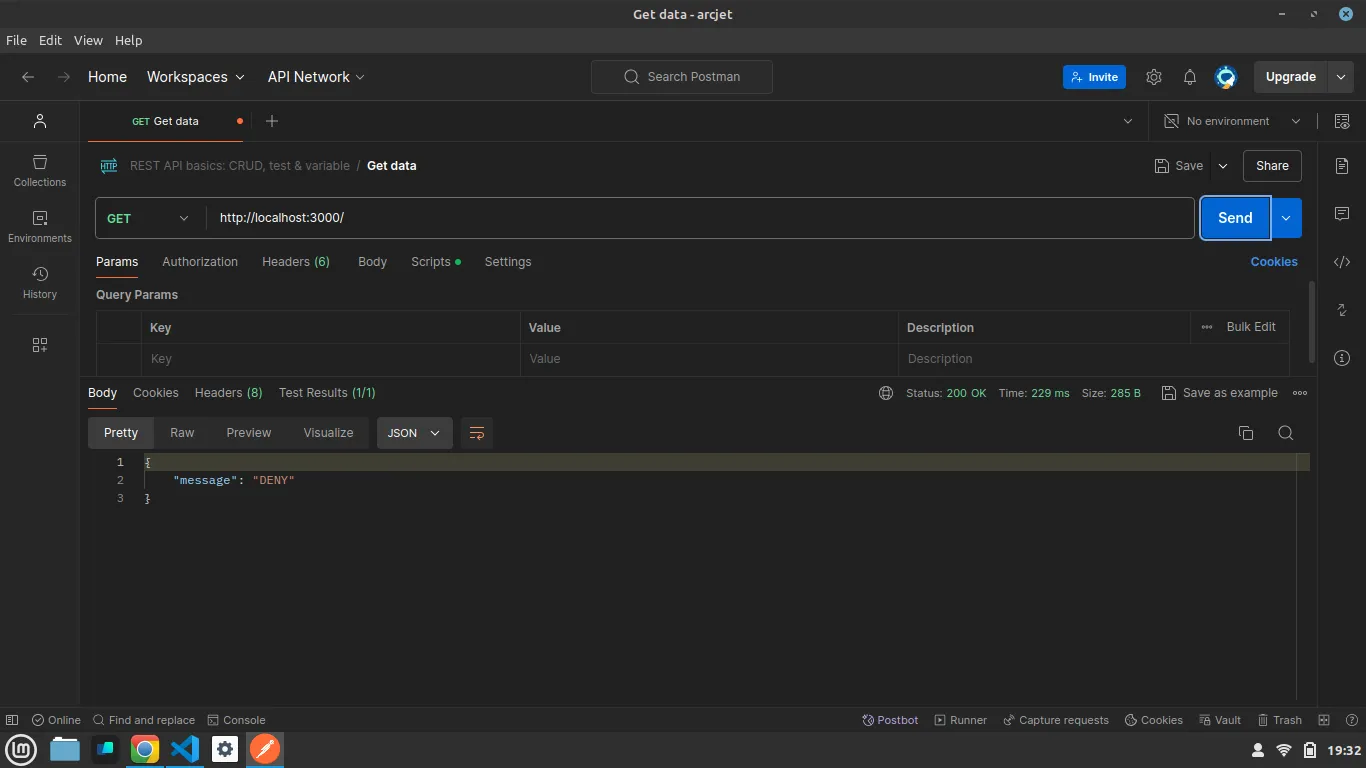Screen dimensions: 1366x768
Task: Click the request URL input field
Action: (x=700, y=218)
